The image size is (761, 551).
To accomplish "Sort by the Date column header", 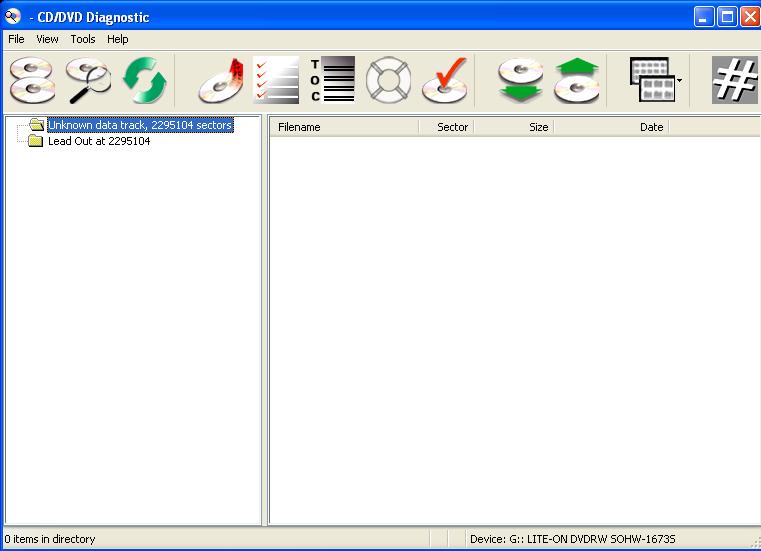I will [612, 127].
